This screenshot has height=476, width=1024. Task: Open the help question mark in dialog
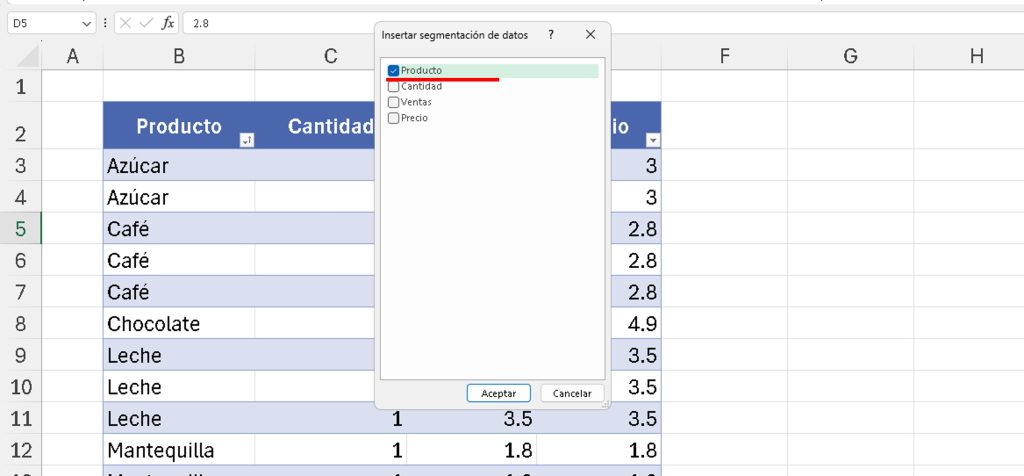(x=550, y=35)
